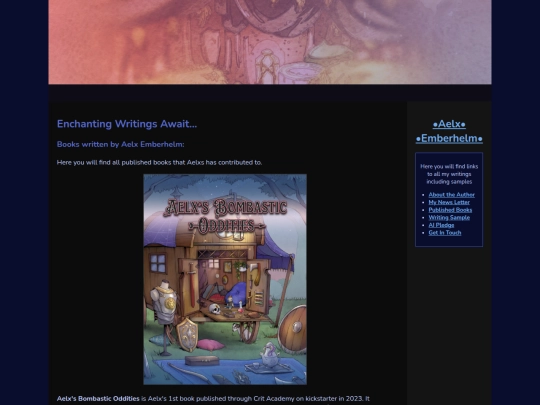The image size is (540, 405).
Task: Click the pink banner image at top
Action: point(270,42)
